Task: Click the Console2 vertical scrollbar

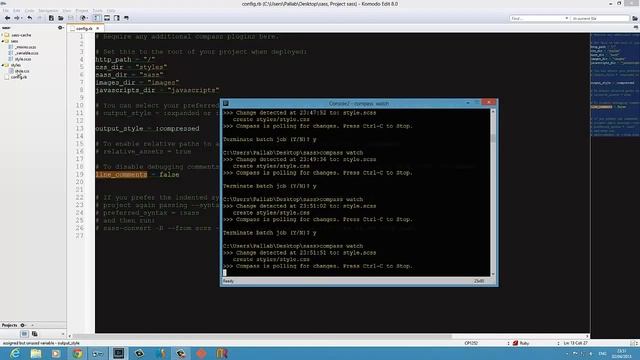Action: pos(493,192)
